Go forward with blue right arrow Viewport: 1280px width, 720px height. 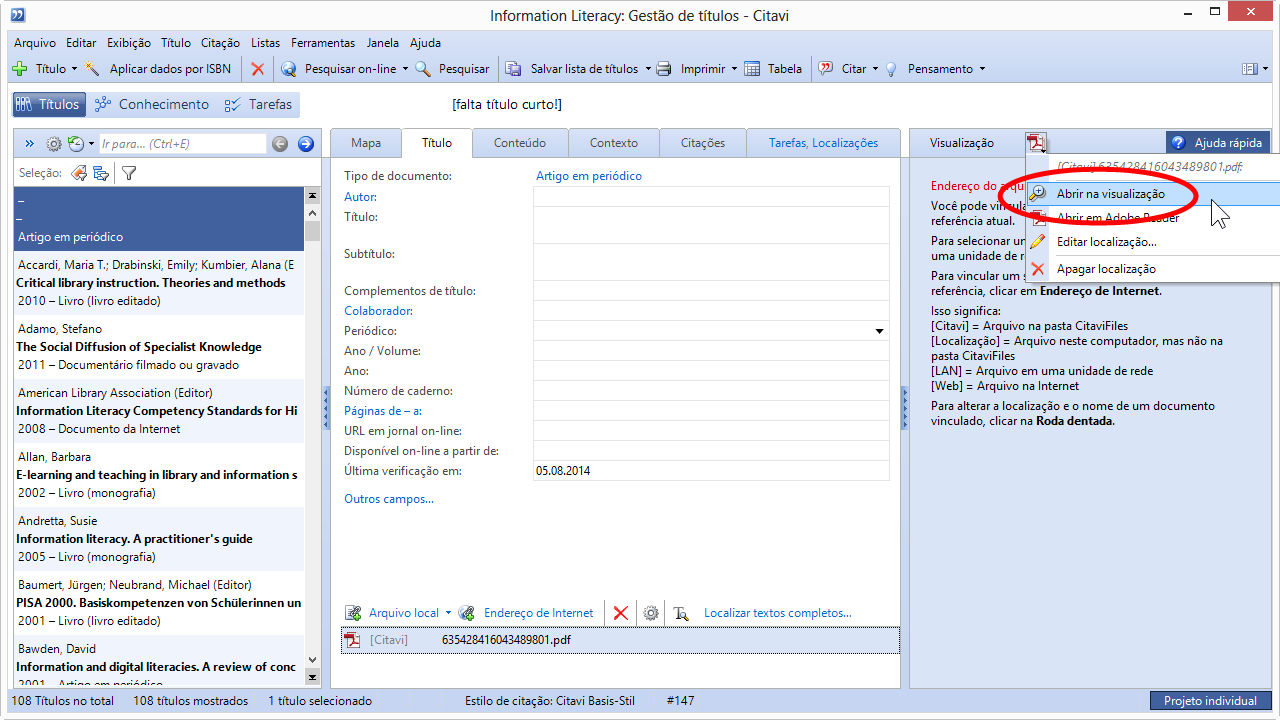click(x=306, y=144)
